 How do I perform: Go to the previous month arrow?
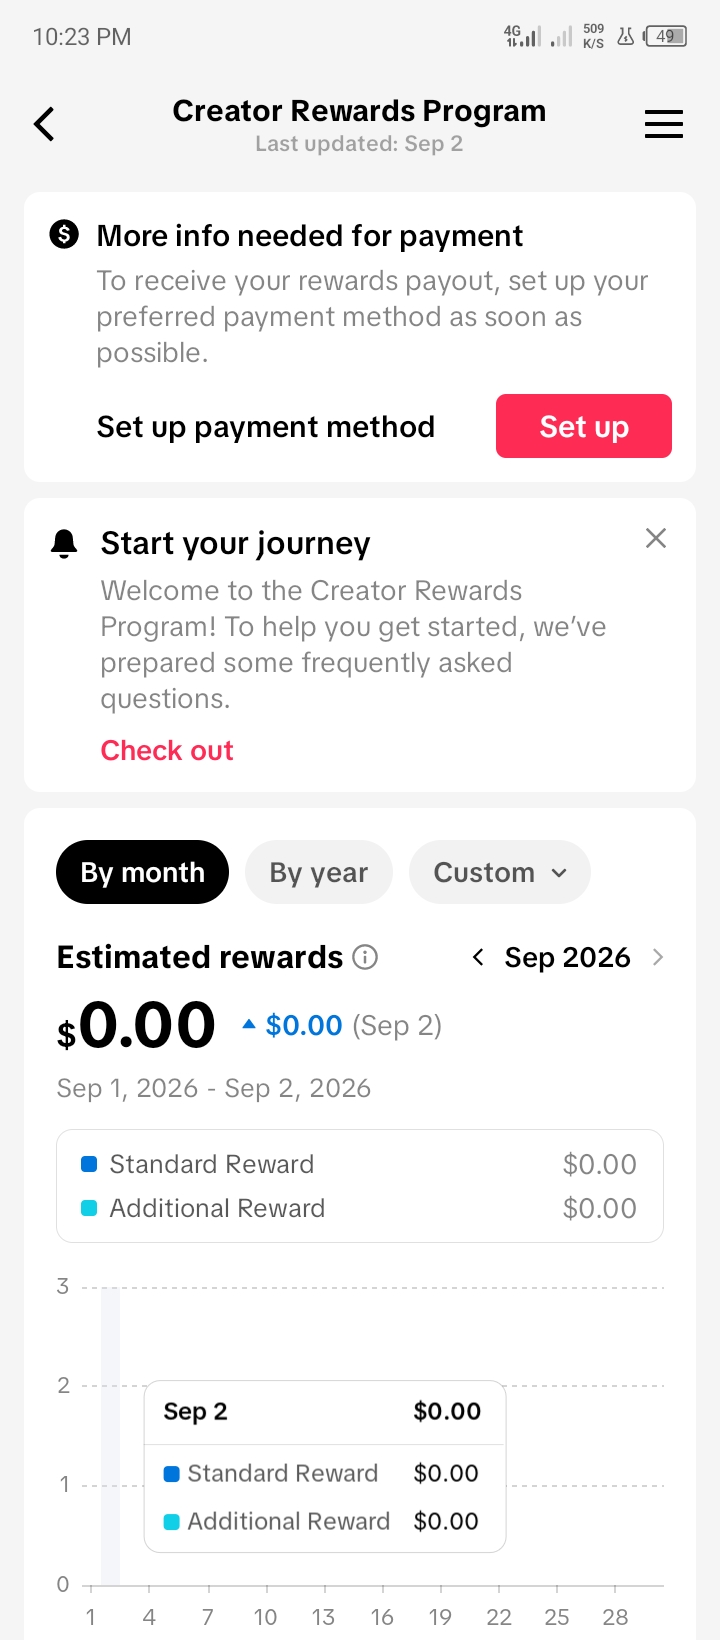478,957
